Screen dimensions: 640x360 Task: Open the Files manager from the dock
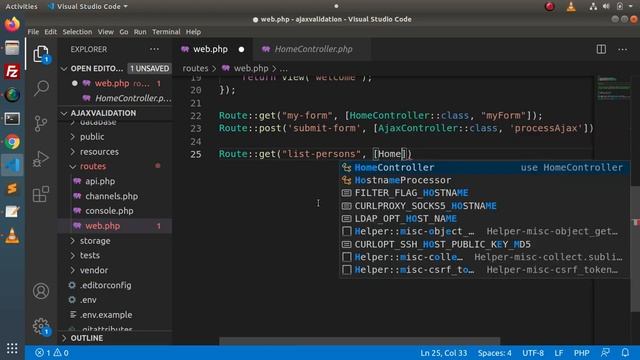point(12,48)
